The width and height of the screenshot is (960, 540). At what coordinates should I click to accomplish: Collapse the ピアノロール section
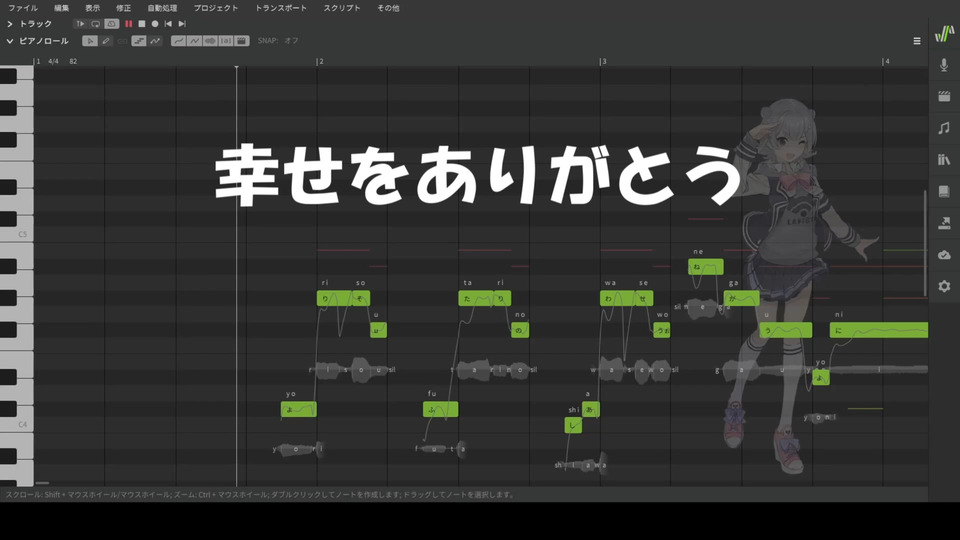pyautogui.click(x=10, y=41)
